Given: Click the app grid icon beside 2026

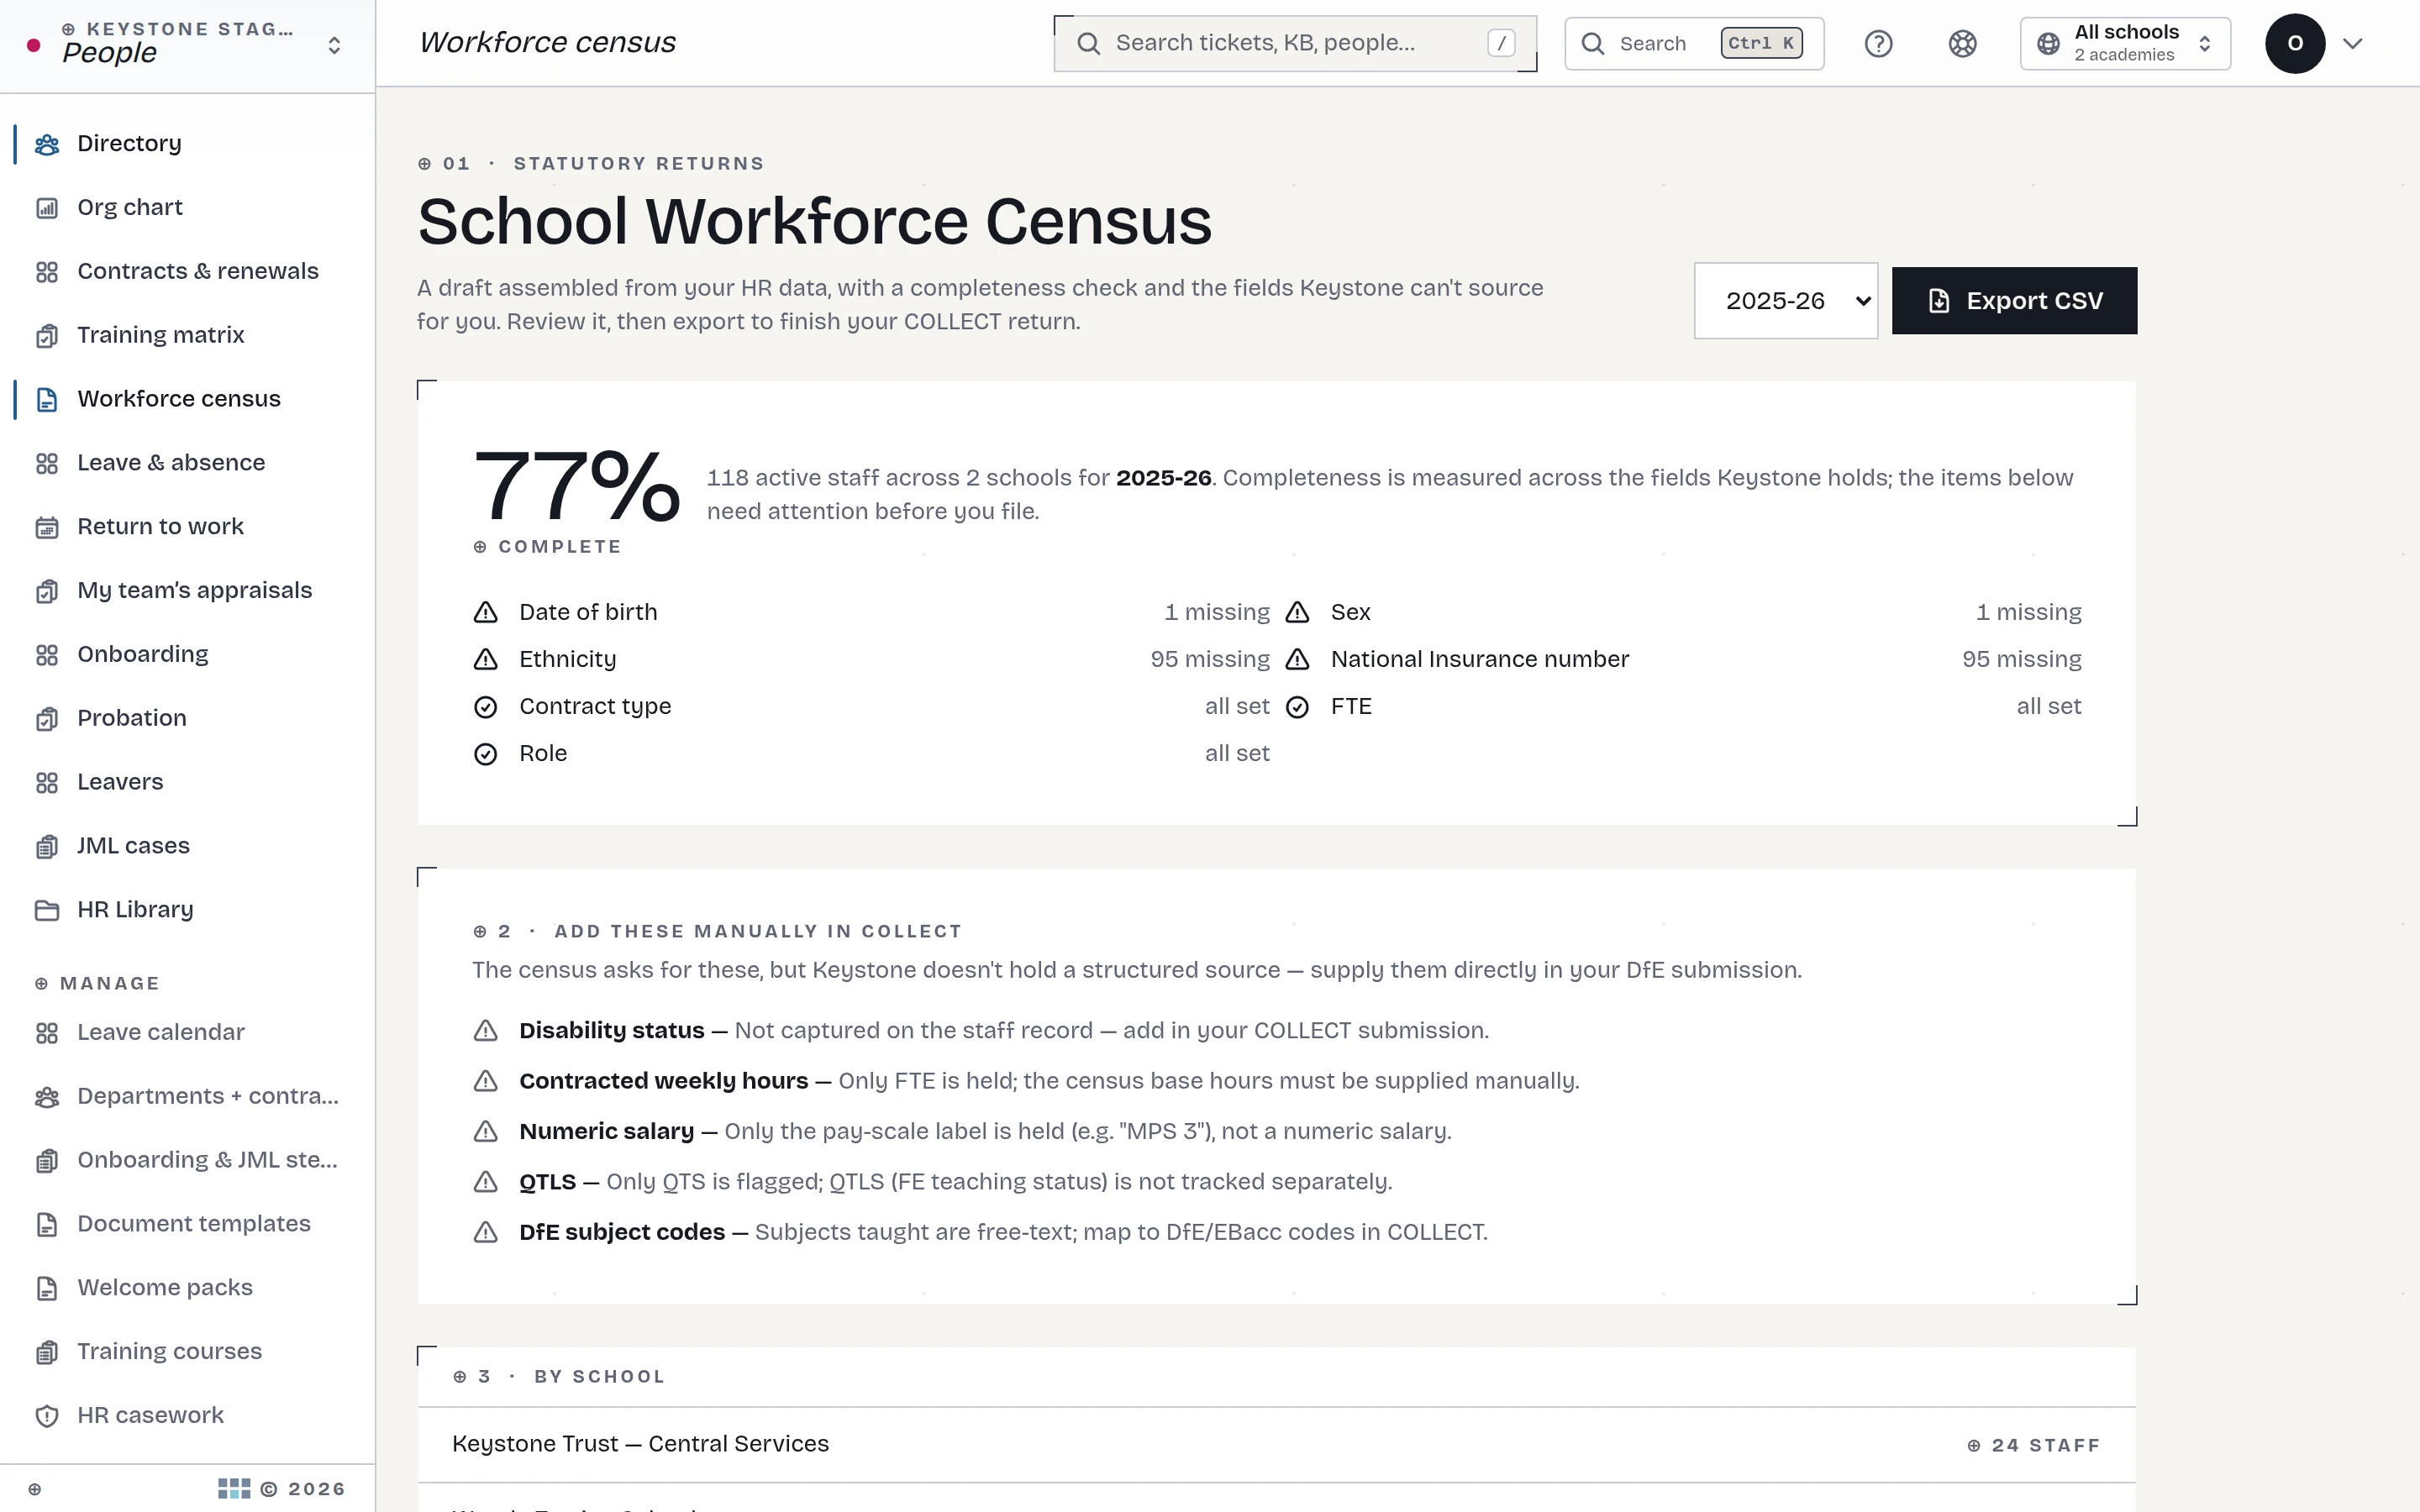Looking at the screenshot, I should [234, 1489].
